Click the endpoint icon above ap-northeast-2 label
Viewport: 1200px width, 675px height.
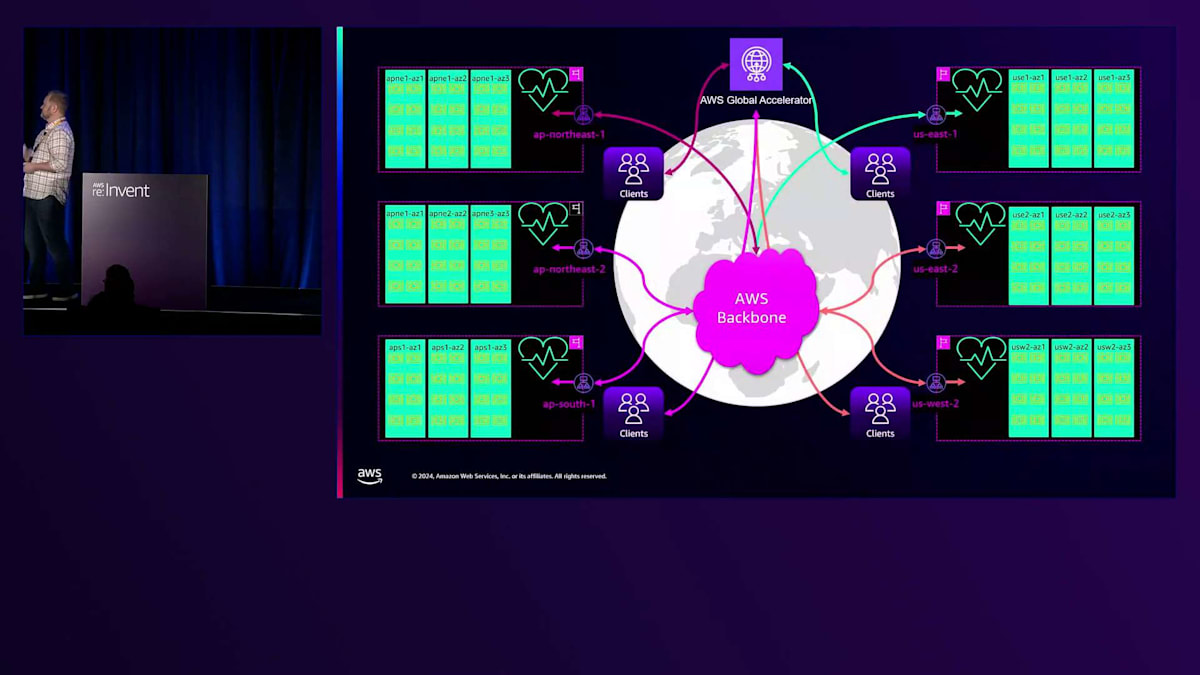click(583, 249)
